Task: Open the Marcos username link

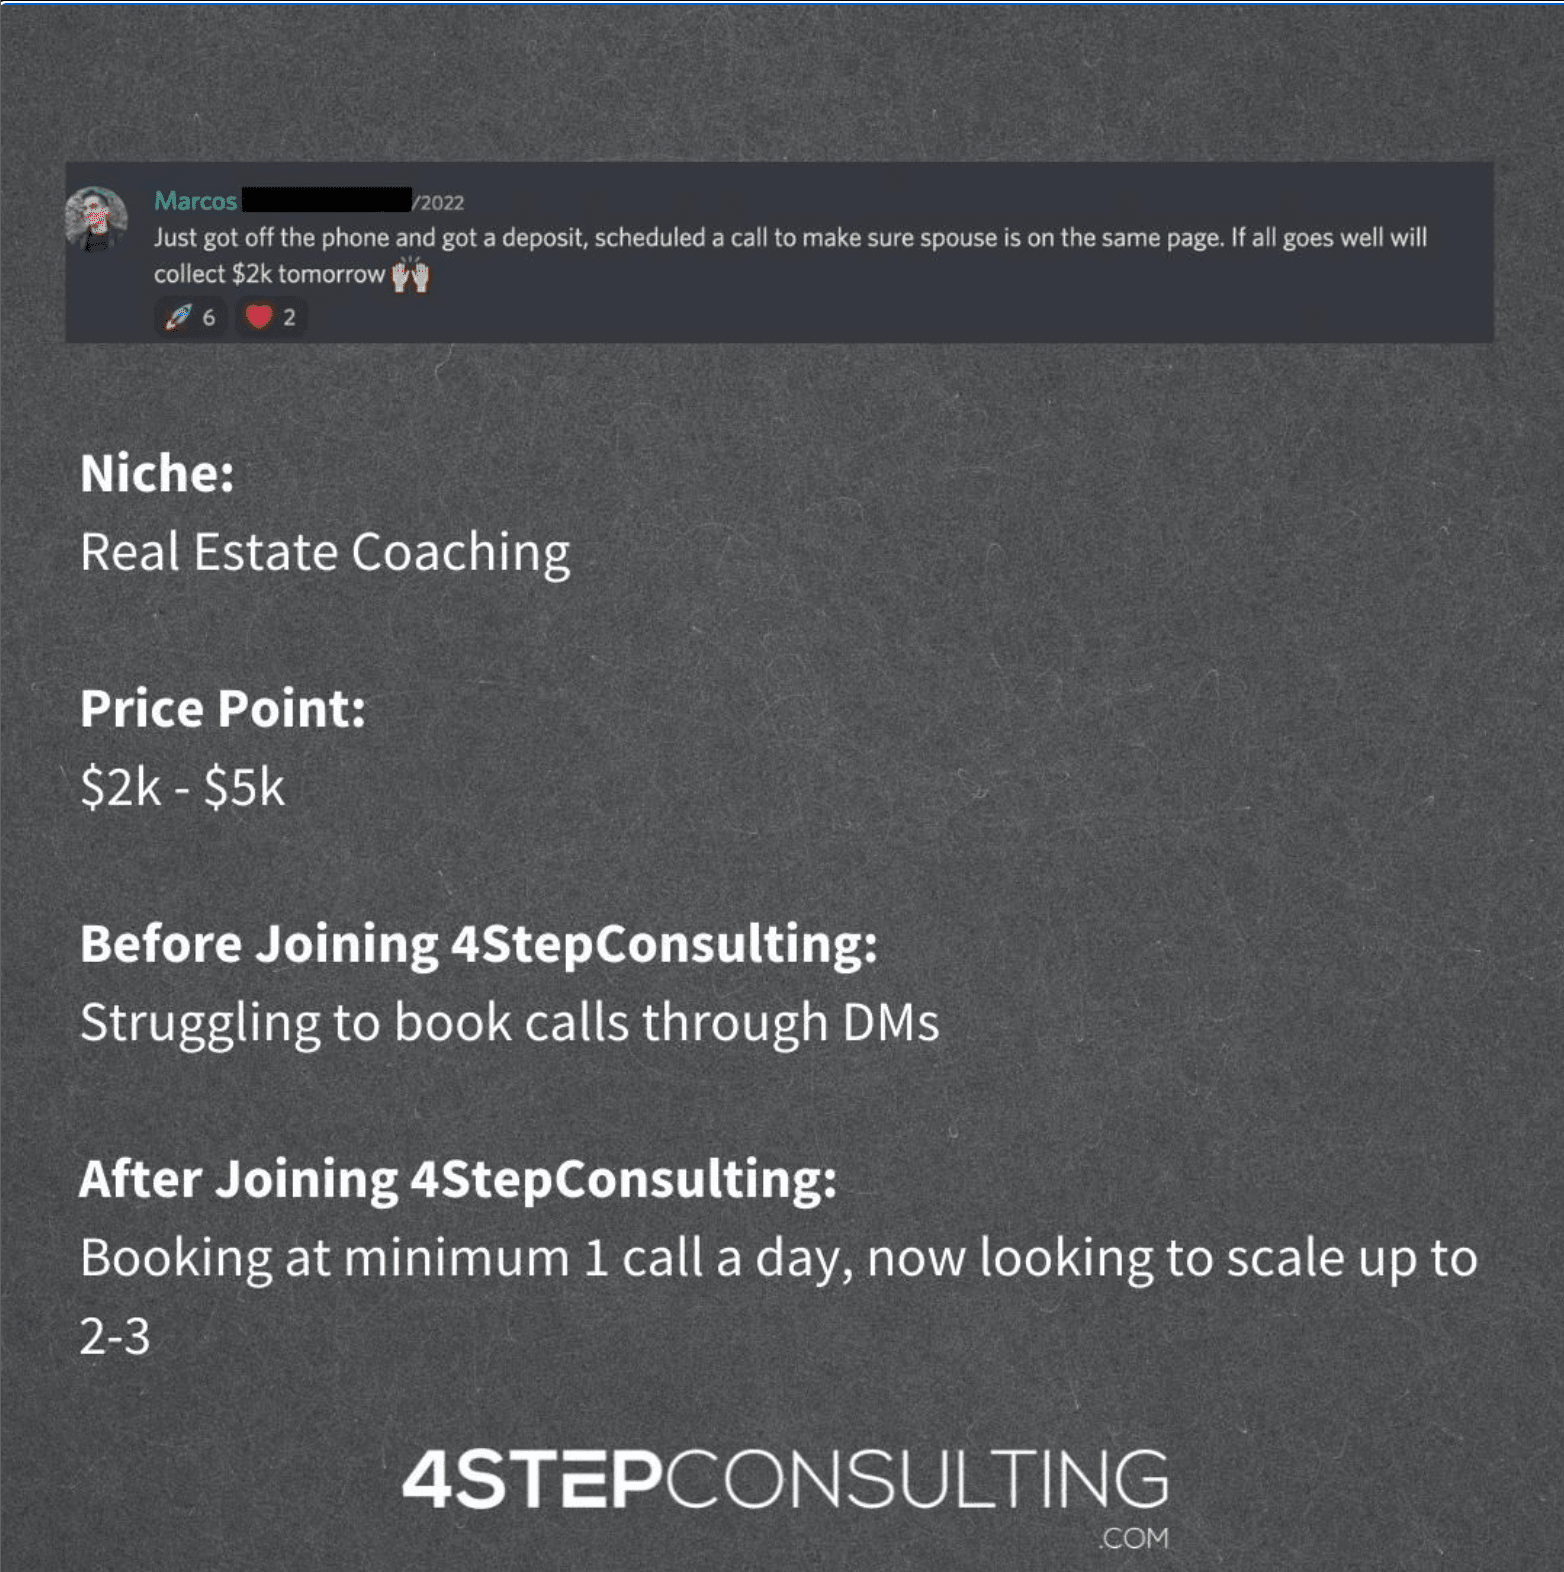Action: coord(195,201)
